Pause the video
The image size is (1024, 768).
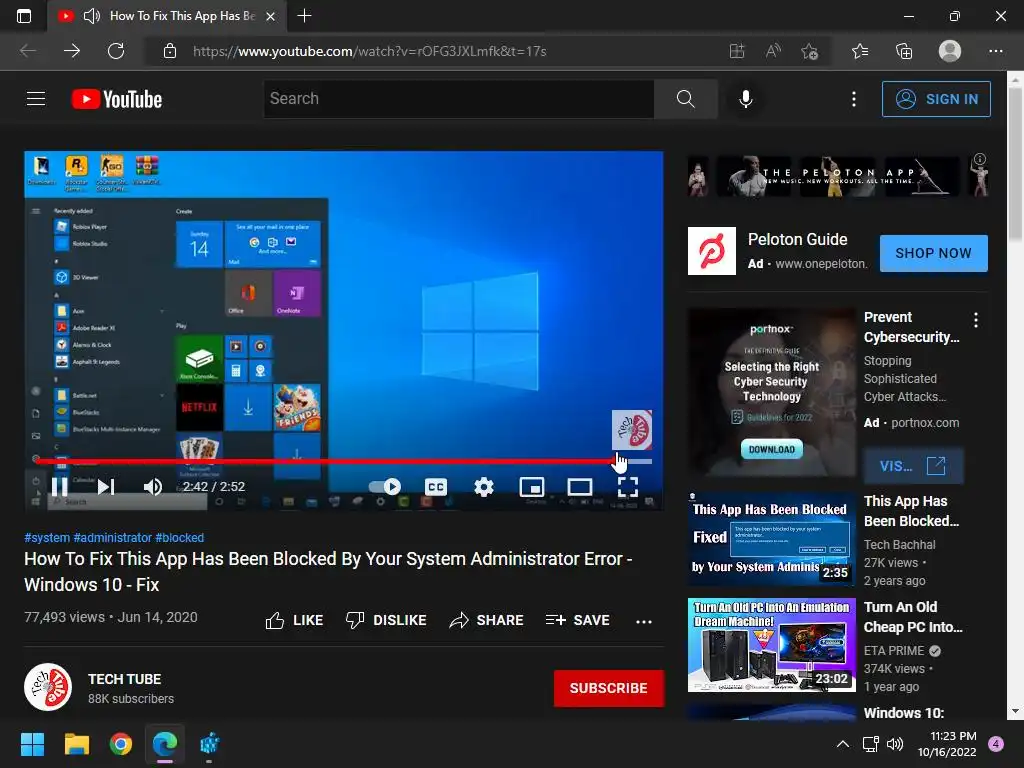click(x=59, y=487)
